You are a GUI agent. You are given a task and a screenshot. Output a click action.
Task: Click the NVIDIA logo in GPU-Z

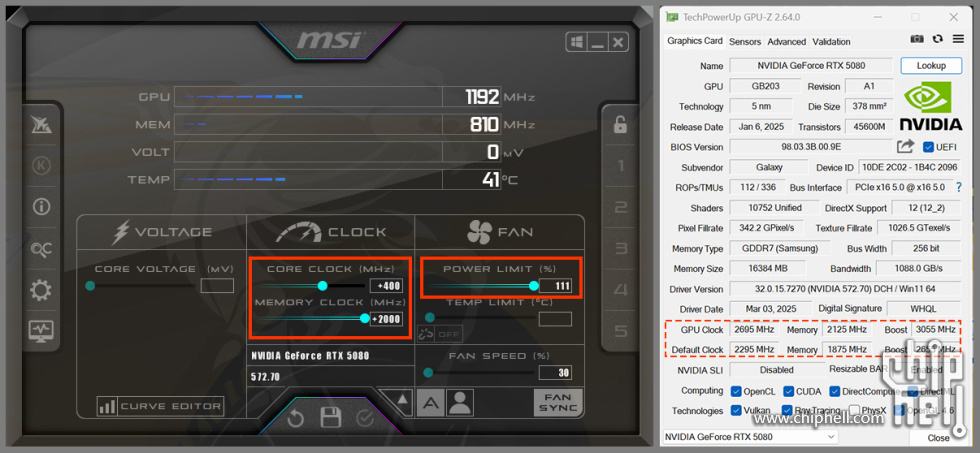[x=931, y=105]
